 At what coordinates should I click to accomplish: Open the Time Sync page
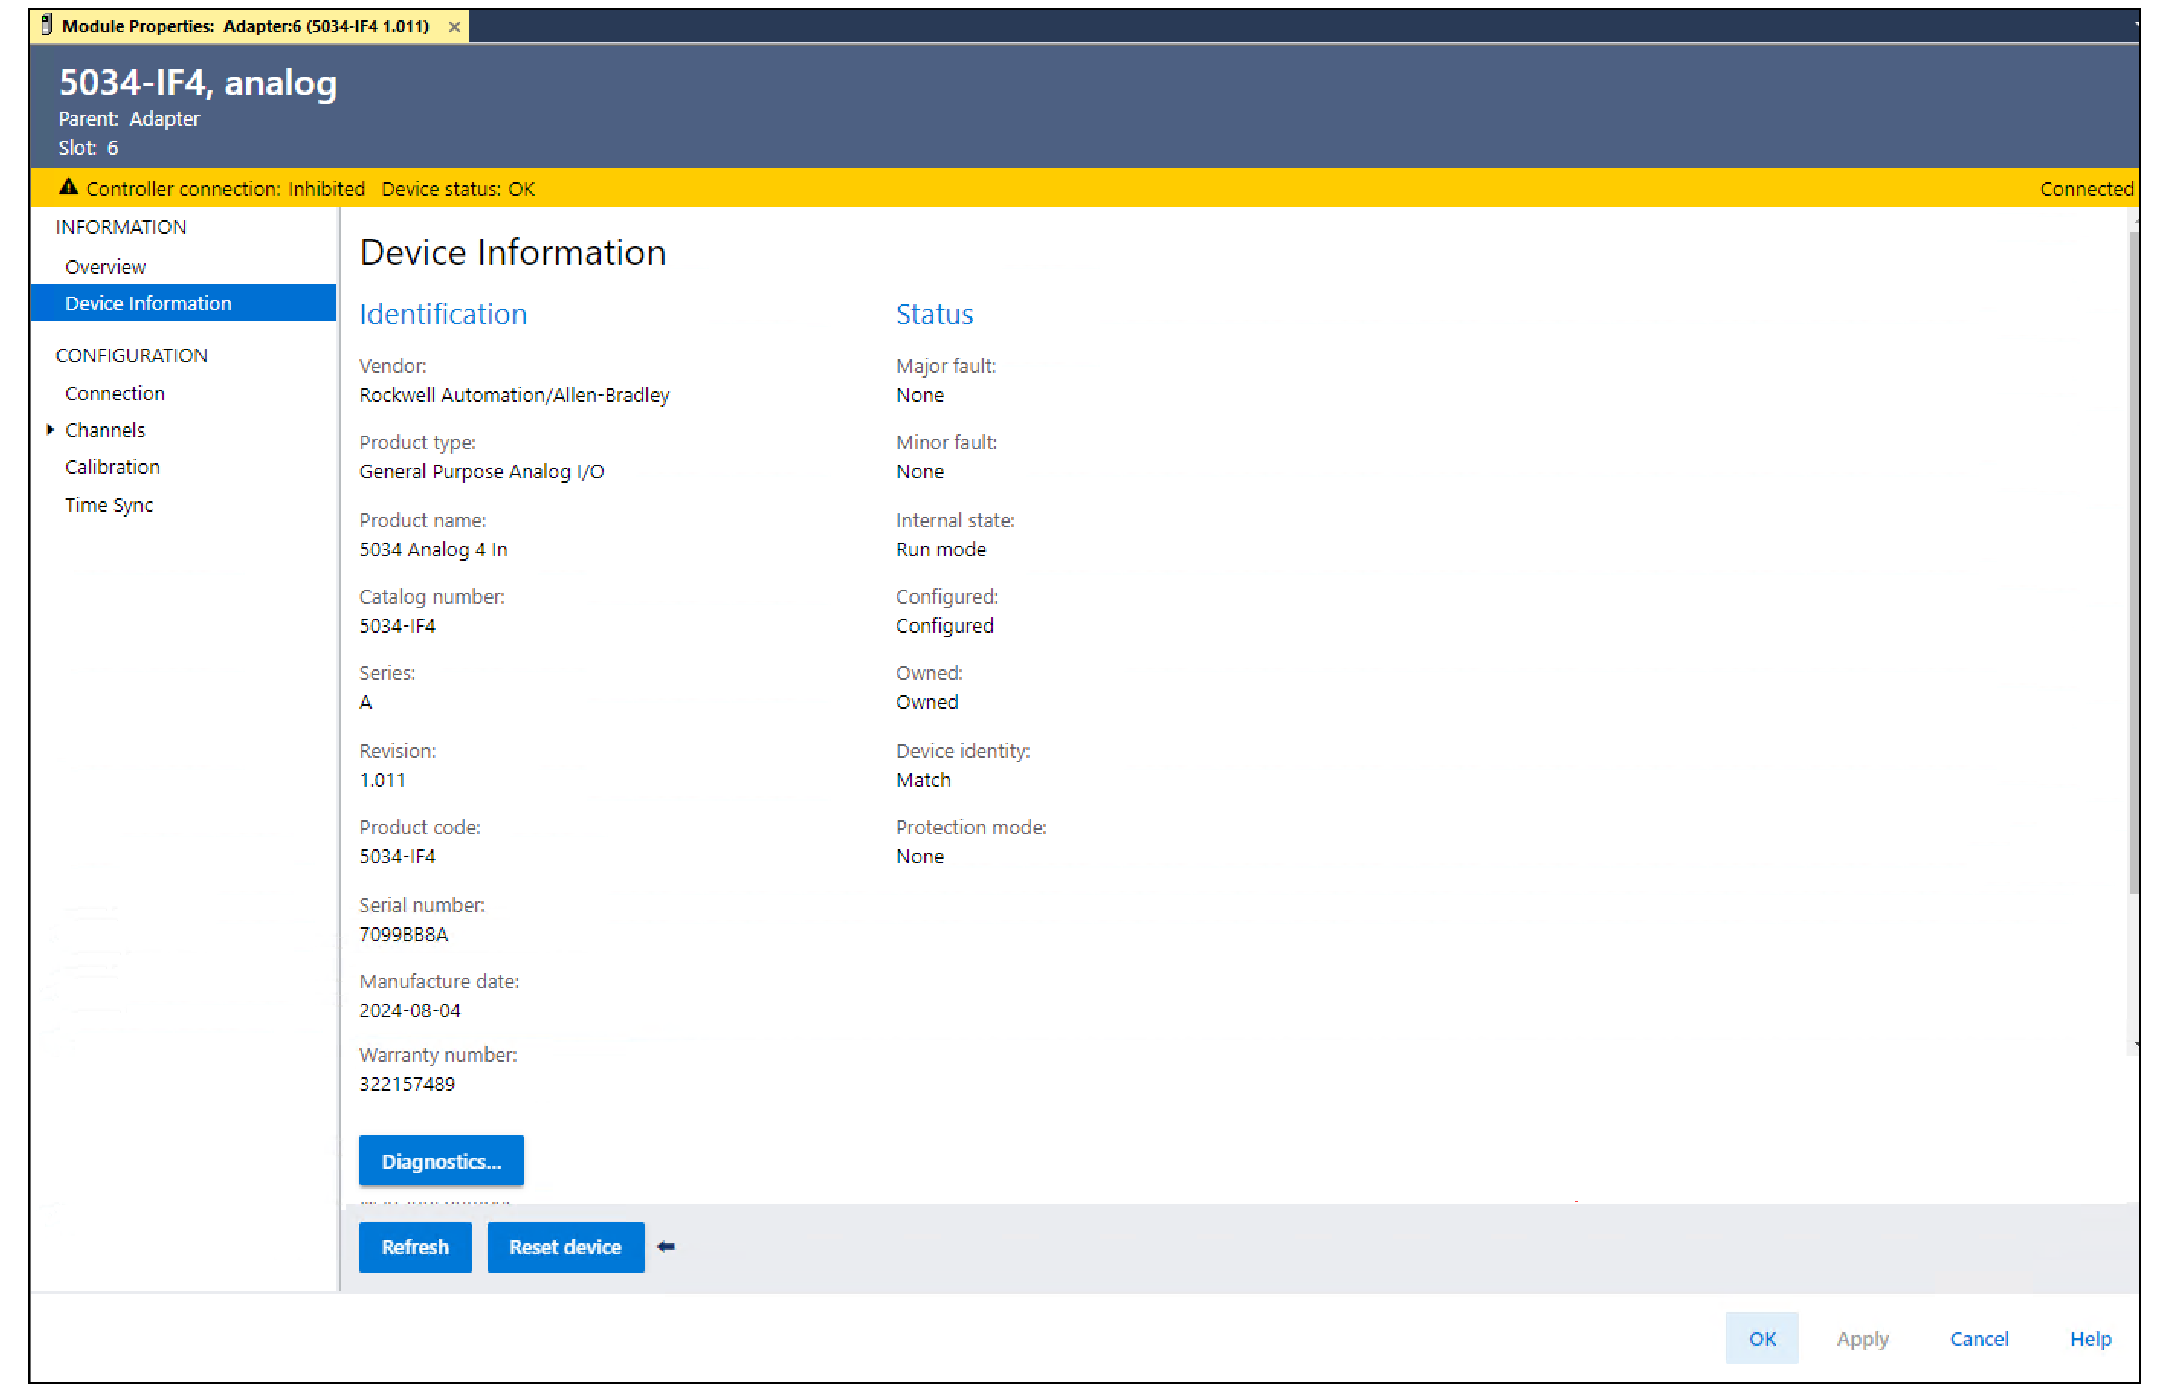pyautogui.click(x=109, y=505)
